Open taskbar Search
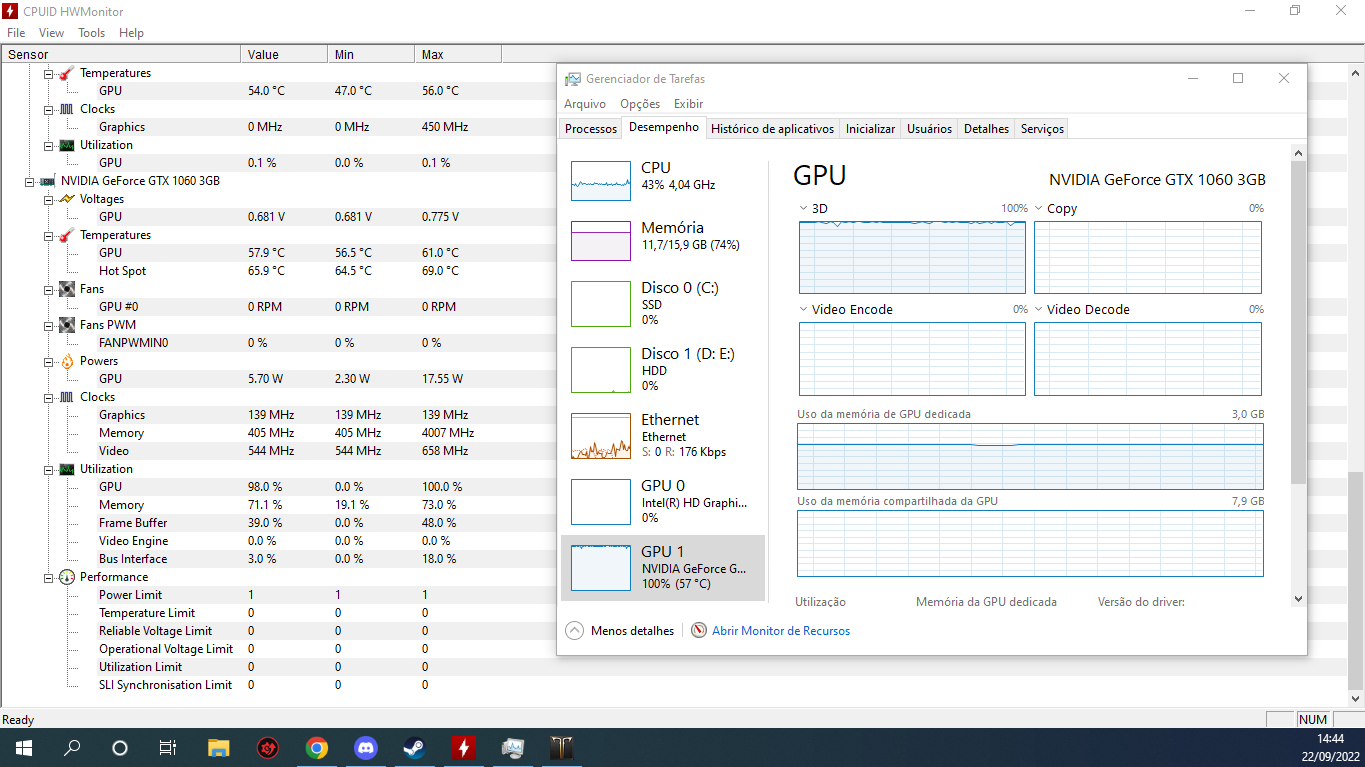The image size is (1365, 767). coord(72,747)
